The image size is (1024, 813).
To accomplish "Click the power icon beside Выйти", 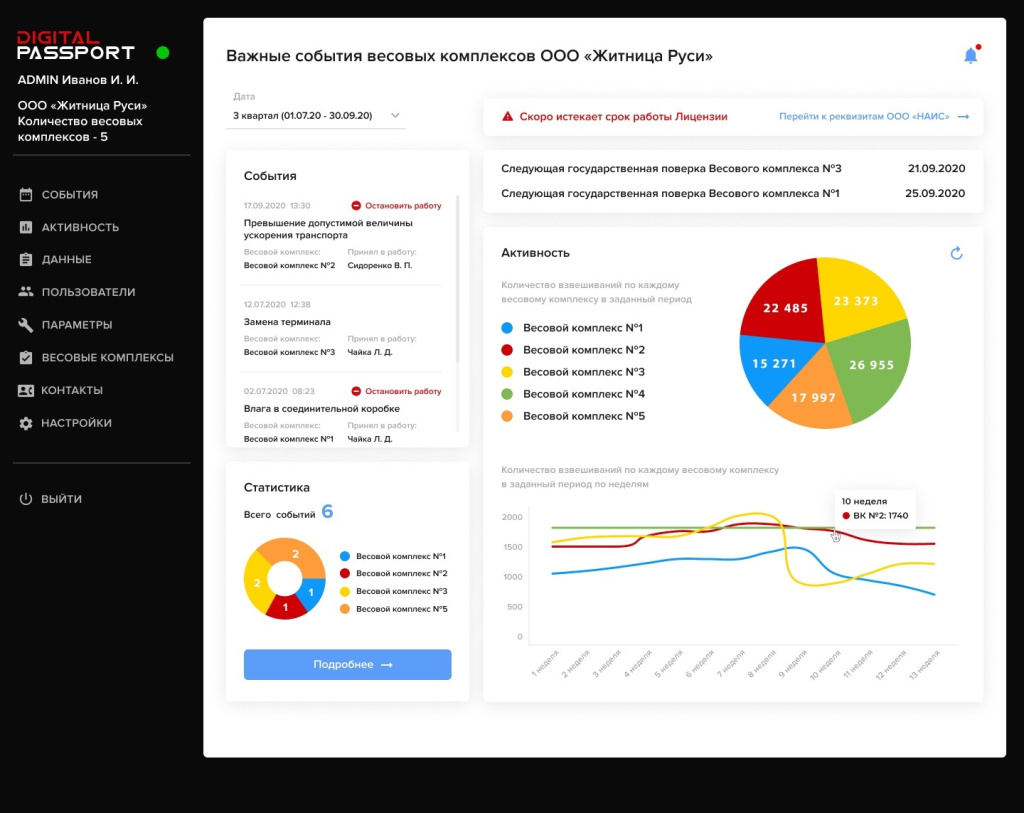I will (26, 499).
